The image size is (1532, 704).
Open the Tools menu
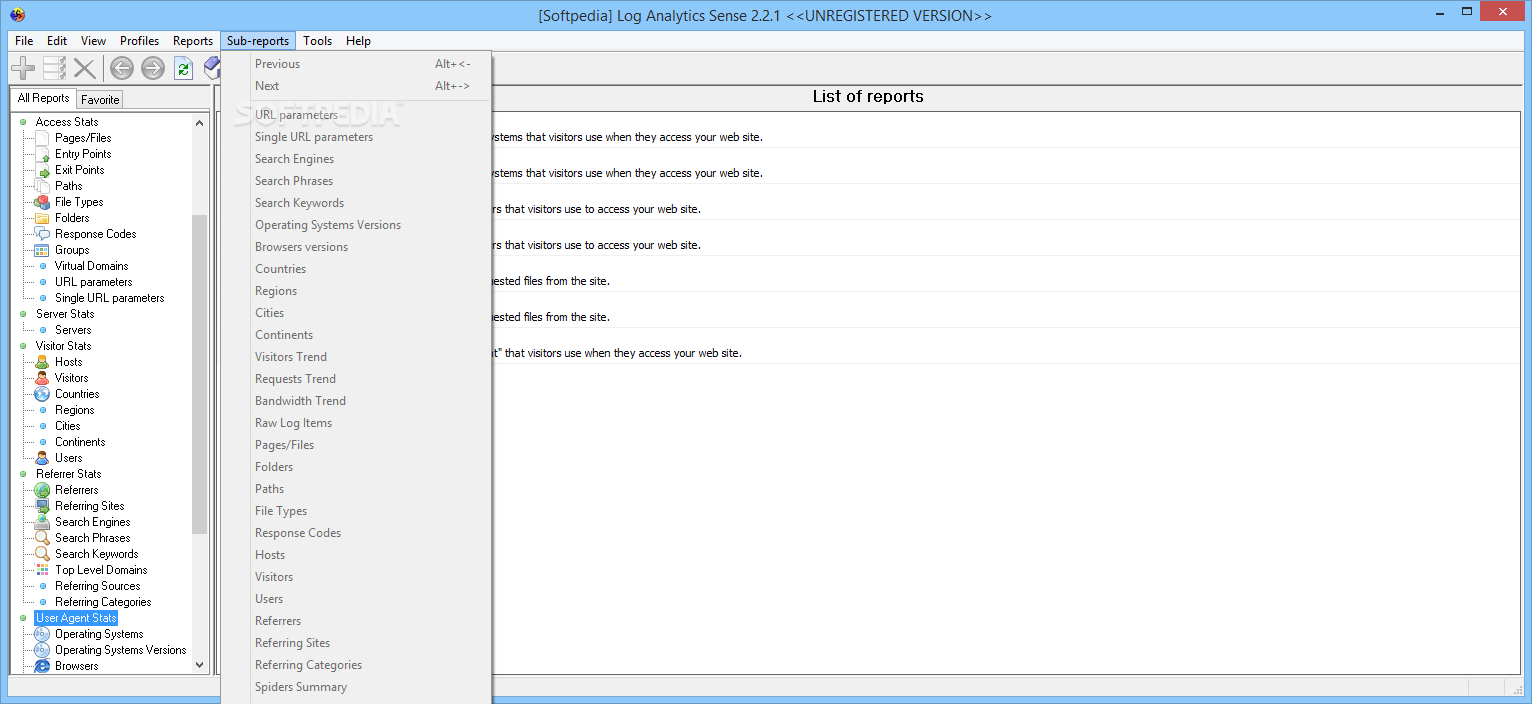(317, 41)
